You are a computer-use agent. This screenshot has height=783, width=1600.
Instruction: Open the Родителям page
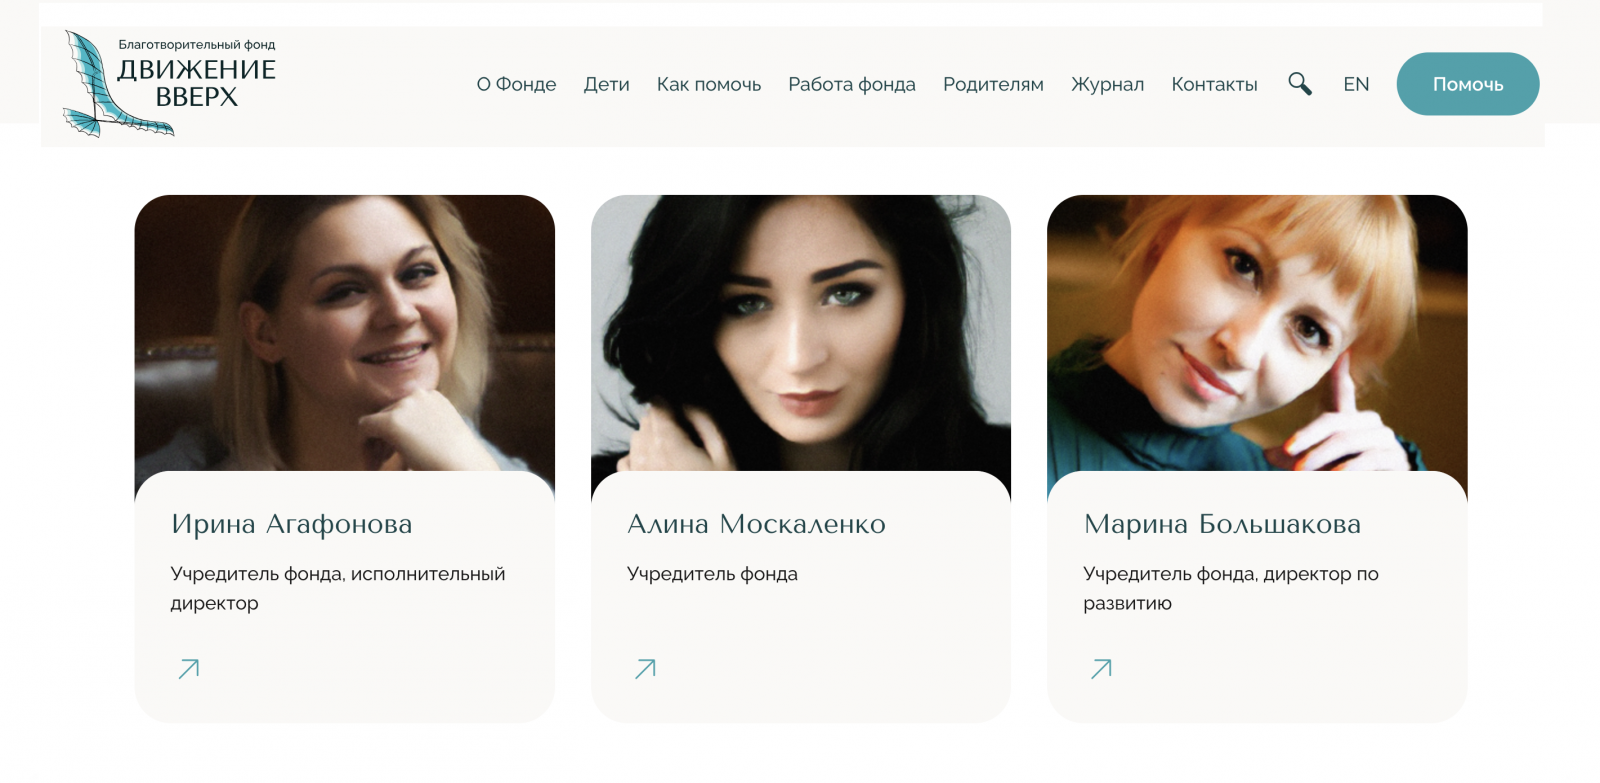coord(993,85)
